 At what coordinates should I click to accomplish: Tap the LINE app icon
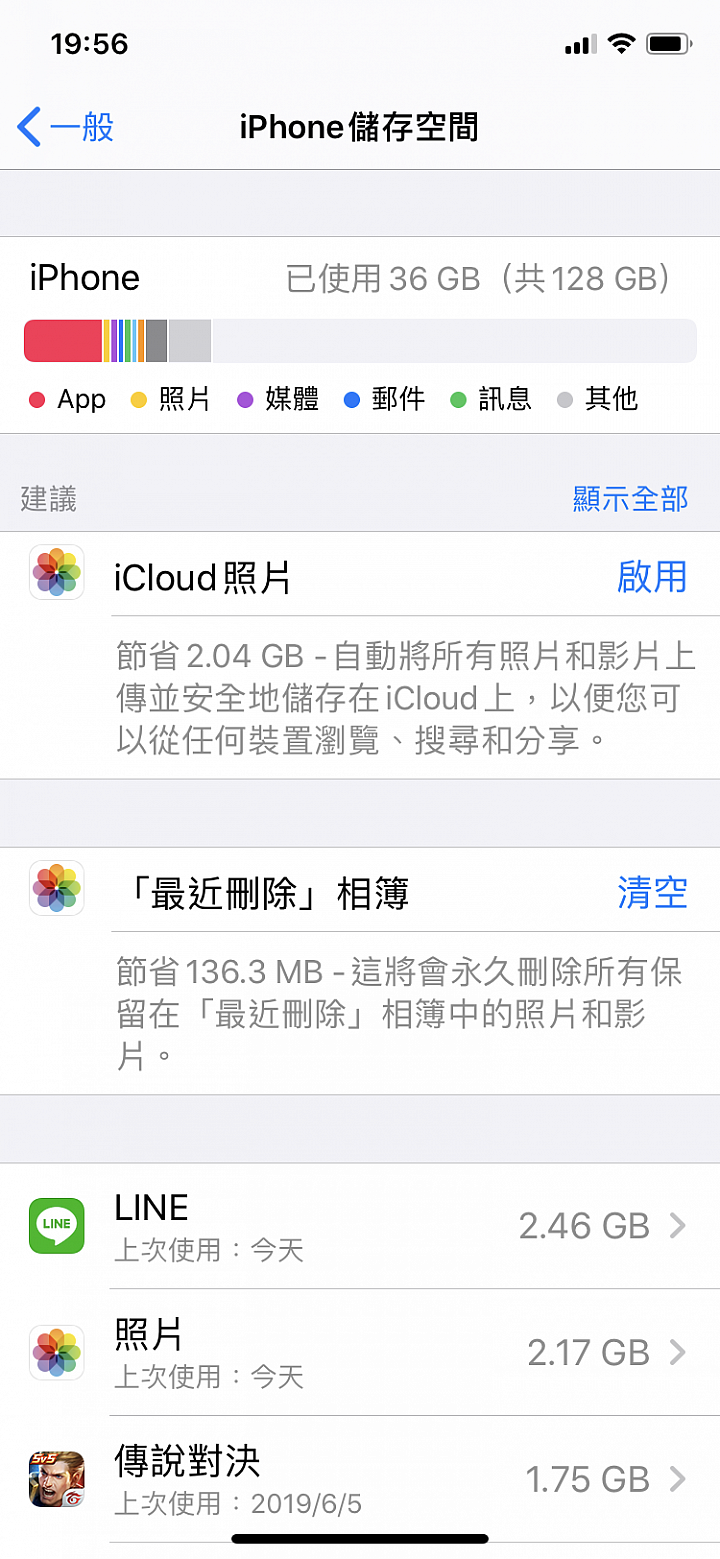coord(57,1225)
